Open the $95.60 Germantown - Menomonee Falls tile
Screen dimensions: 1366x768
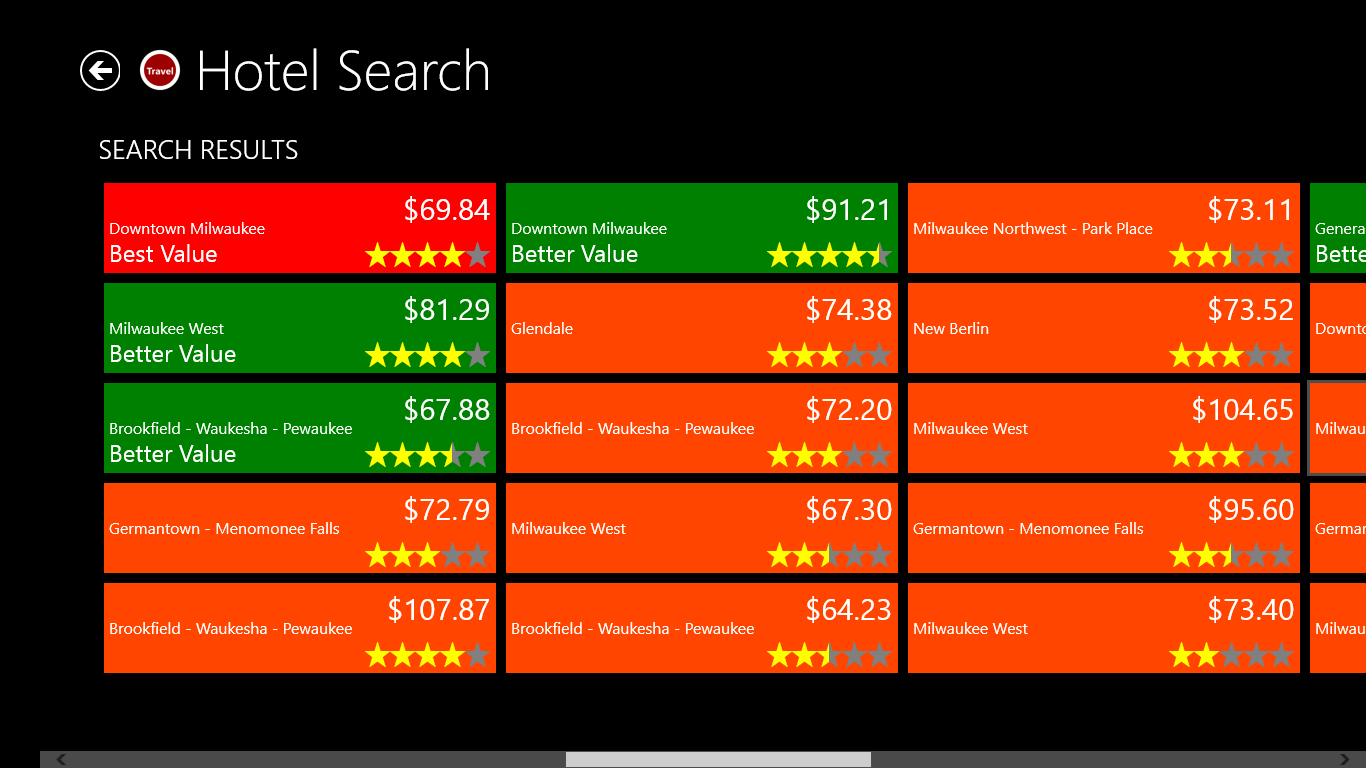(x=1103, y=528)
